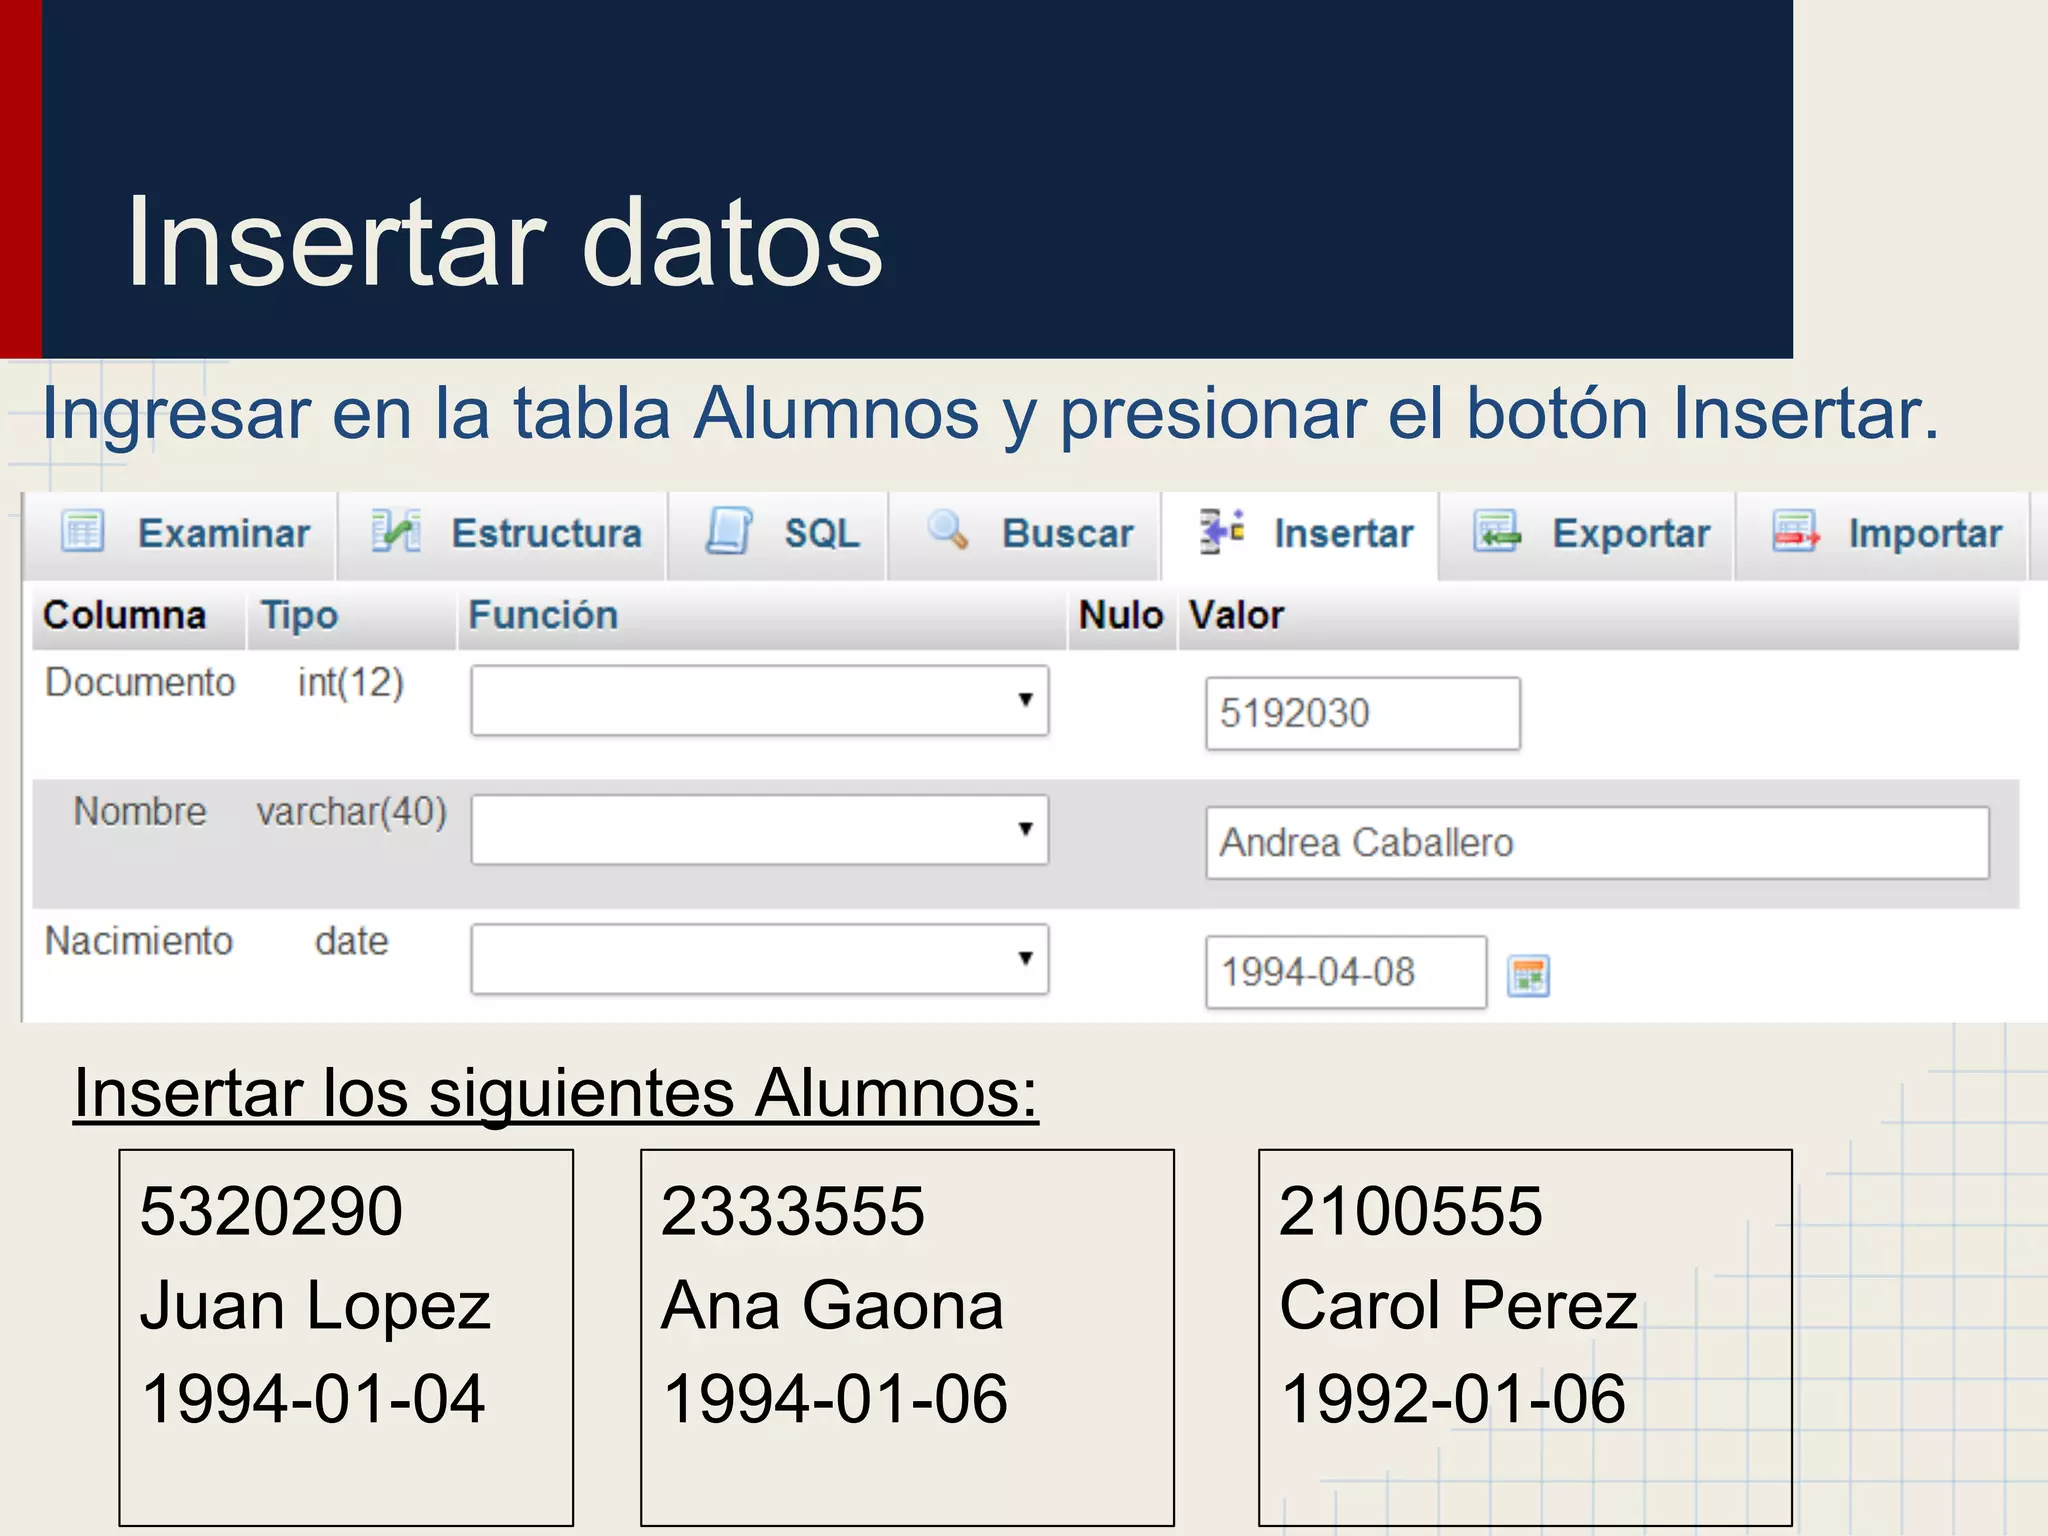Image resolution: width=2048 pixels, height=1536 pixels.
Task: Click the Valor column header
Action: click(1236, 615)
